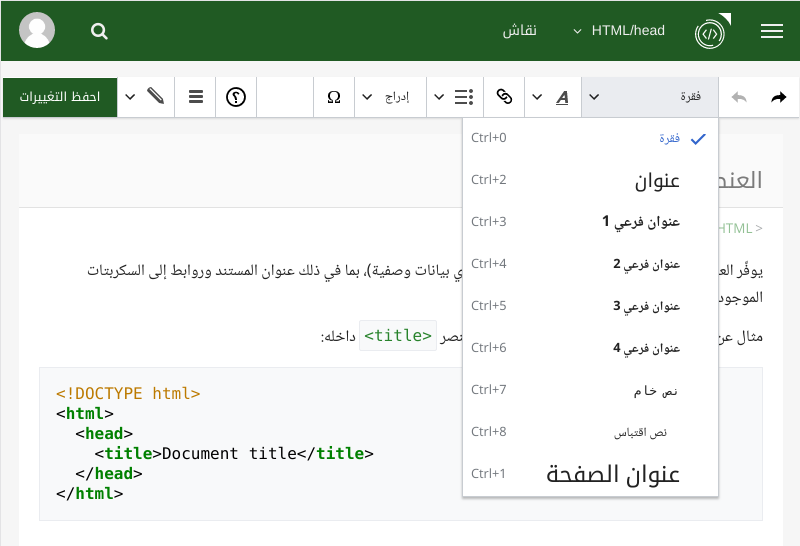Click the opening <head> code line
800x546 pixels.
(104, 433)
